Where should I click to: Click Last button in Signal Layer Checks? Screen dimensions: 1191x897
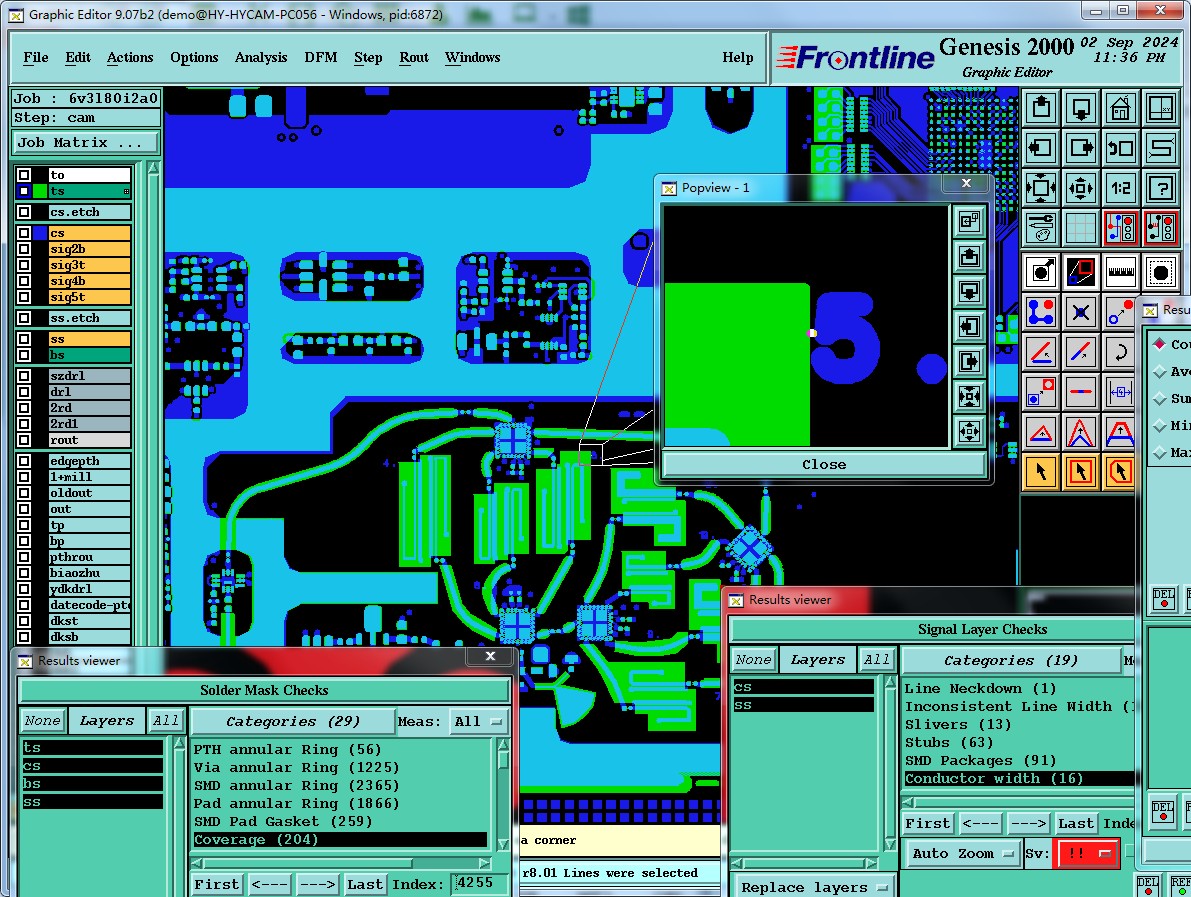click(1076, 823)
